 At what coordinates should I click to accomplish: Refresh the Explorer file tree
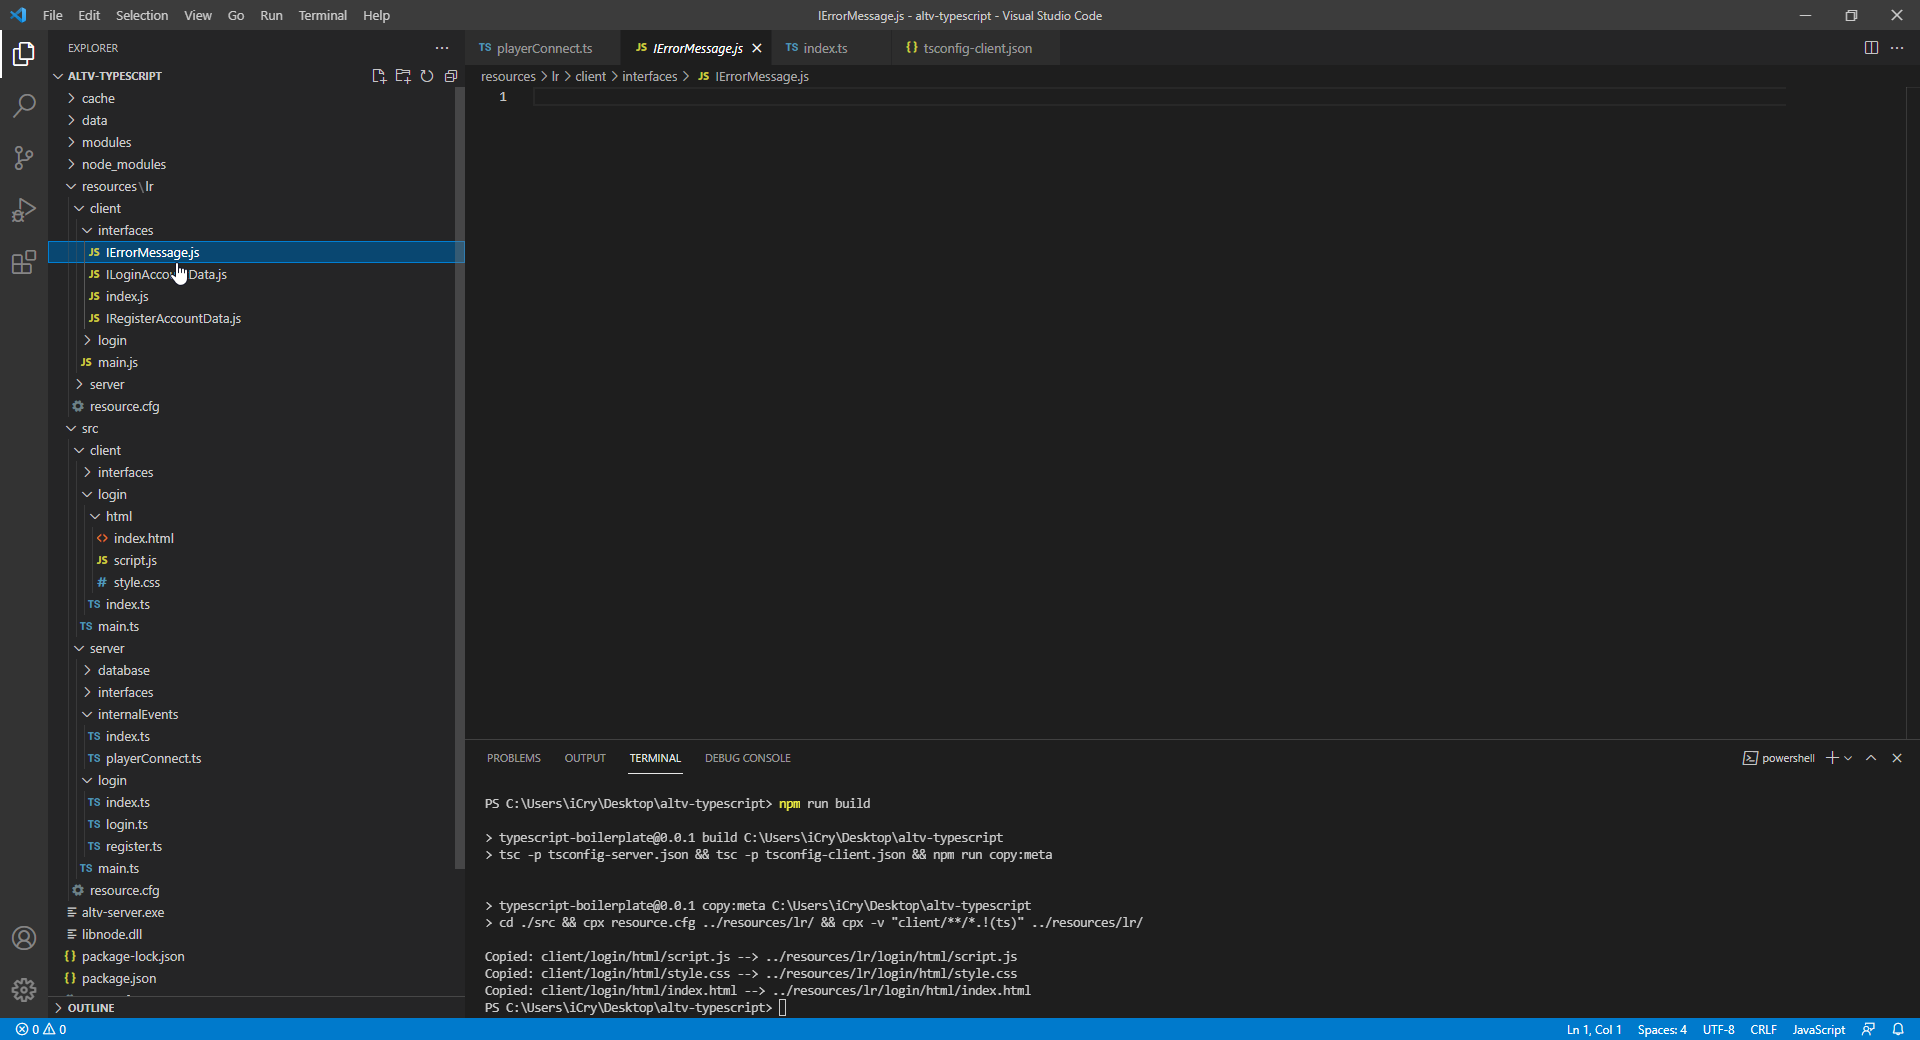[427, 76]
